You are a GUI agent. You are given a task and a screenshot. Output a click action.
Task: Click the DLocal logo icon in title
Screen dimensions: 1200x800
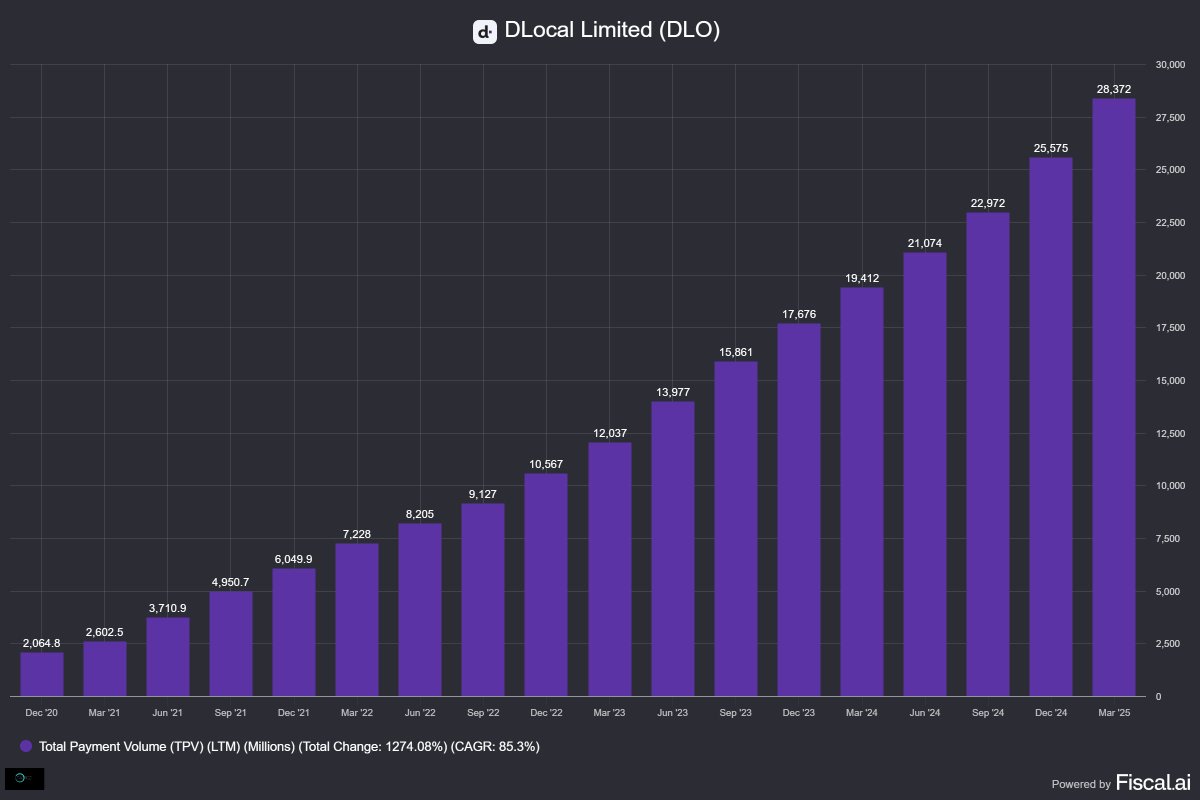pyautogui.click(x=485, y=31)
